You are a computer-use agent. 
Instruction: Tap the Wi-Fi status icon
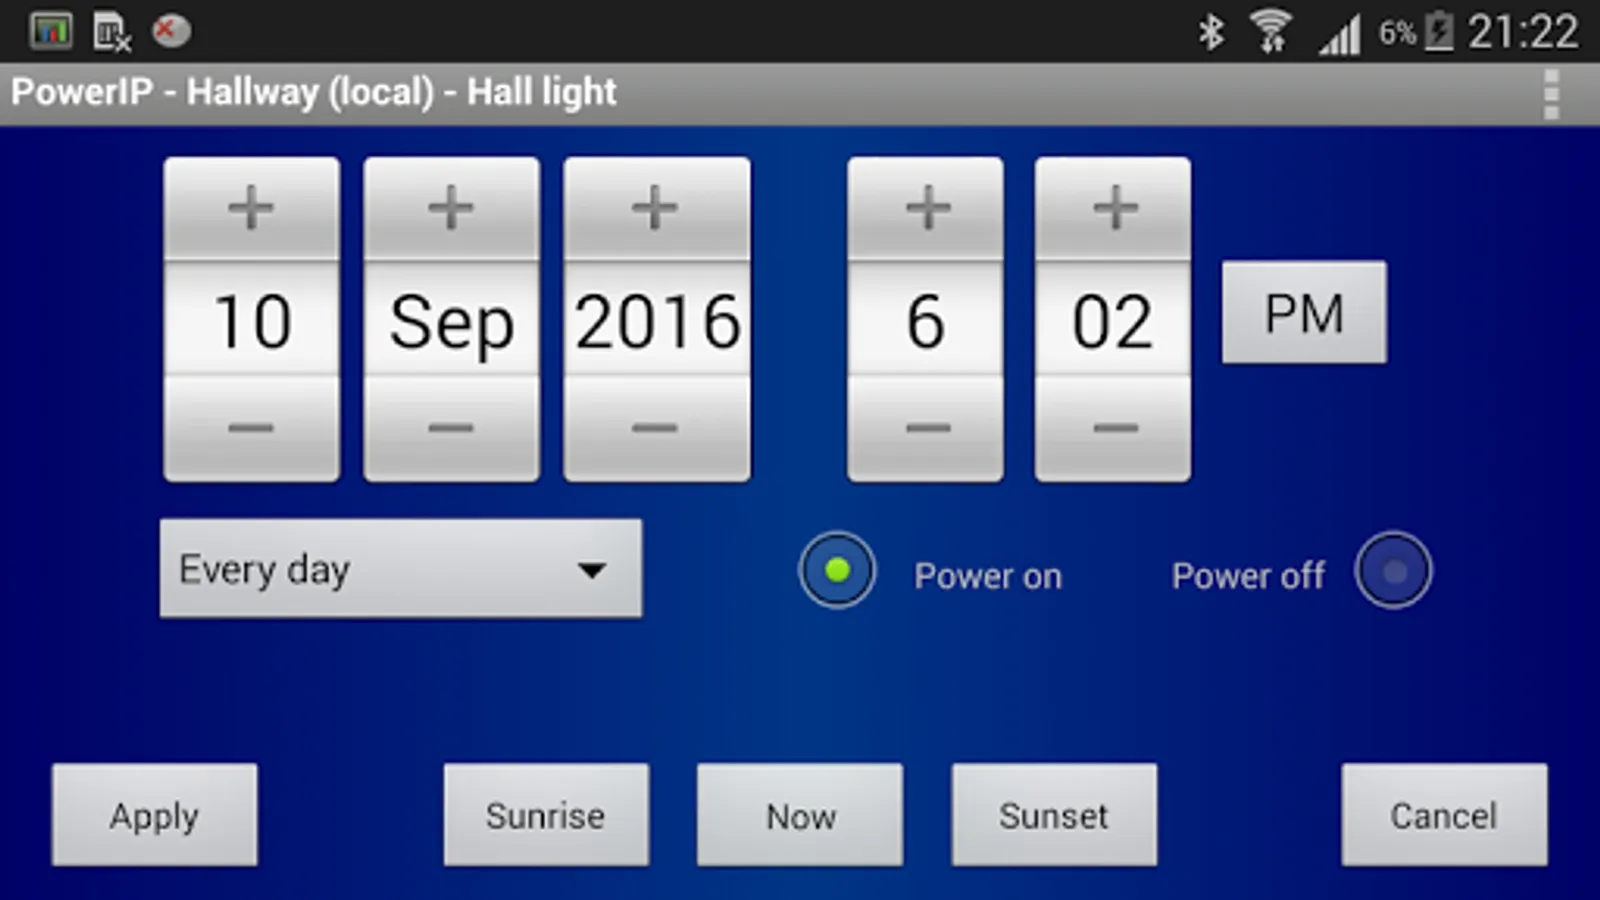(1270, 32)
